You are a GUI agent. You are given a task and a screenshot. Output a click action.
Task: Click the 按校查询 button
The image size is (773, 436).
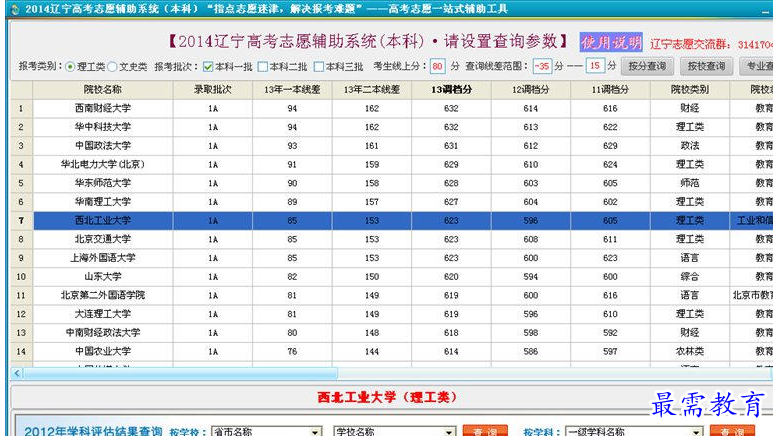click(x=706, y=66)
